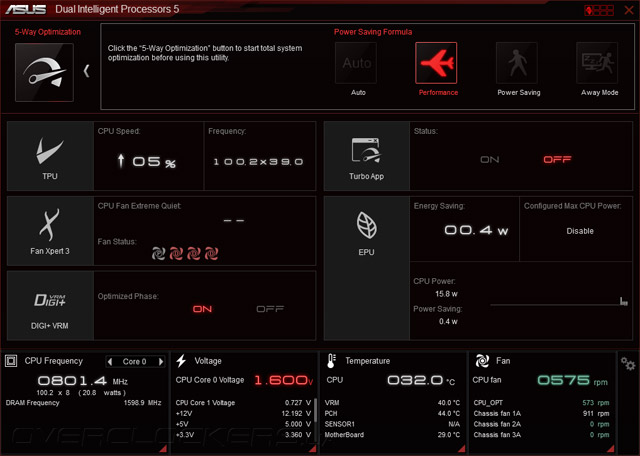640x456 pixels.
Task: Click the Energy Saving 00.4 w value
Action: 476,230
